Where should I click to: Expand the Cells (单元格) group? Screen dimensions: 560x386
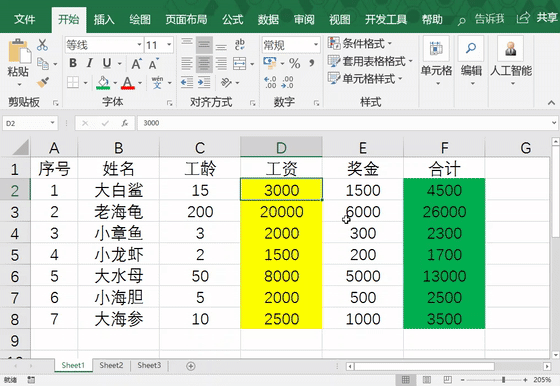[436, 61]
